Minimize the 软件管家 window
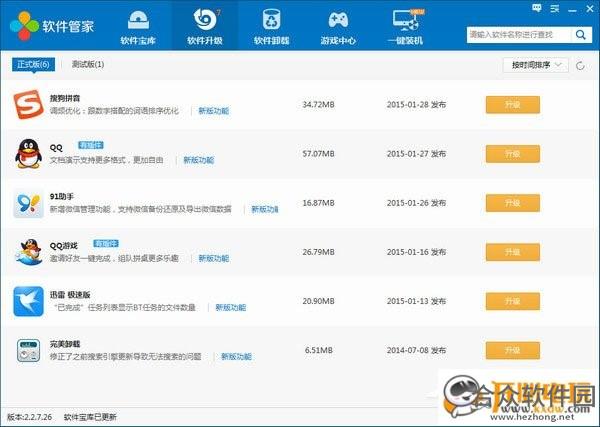 click(x=572, y=9)
